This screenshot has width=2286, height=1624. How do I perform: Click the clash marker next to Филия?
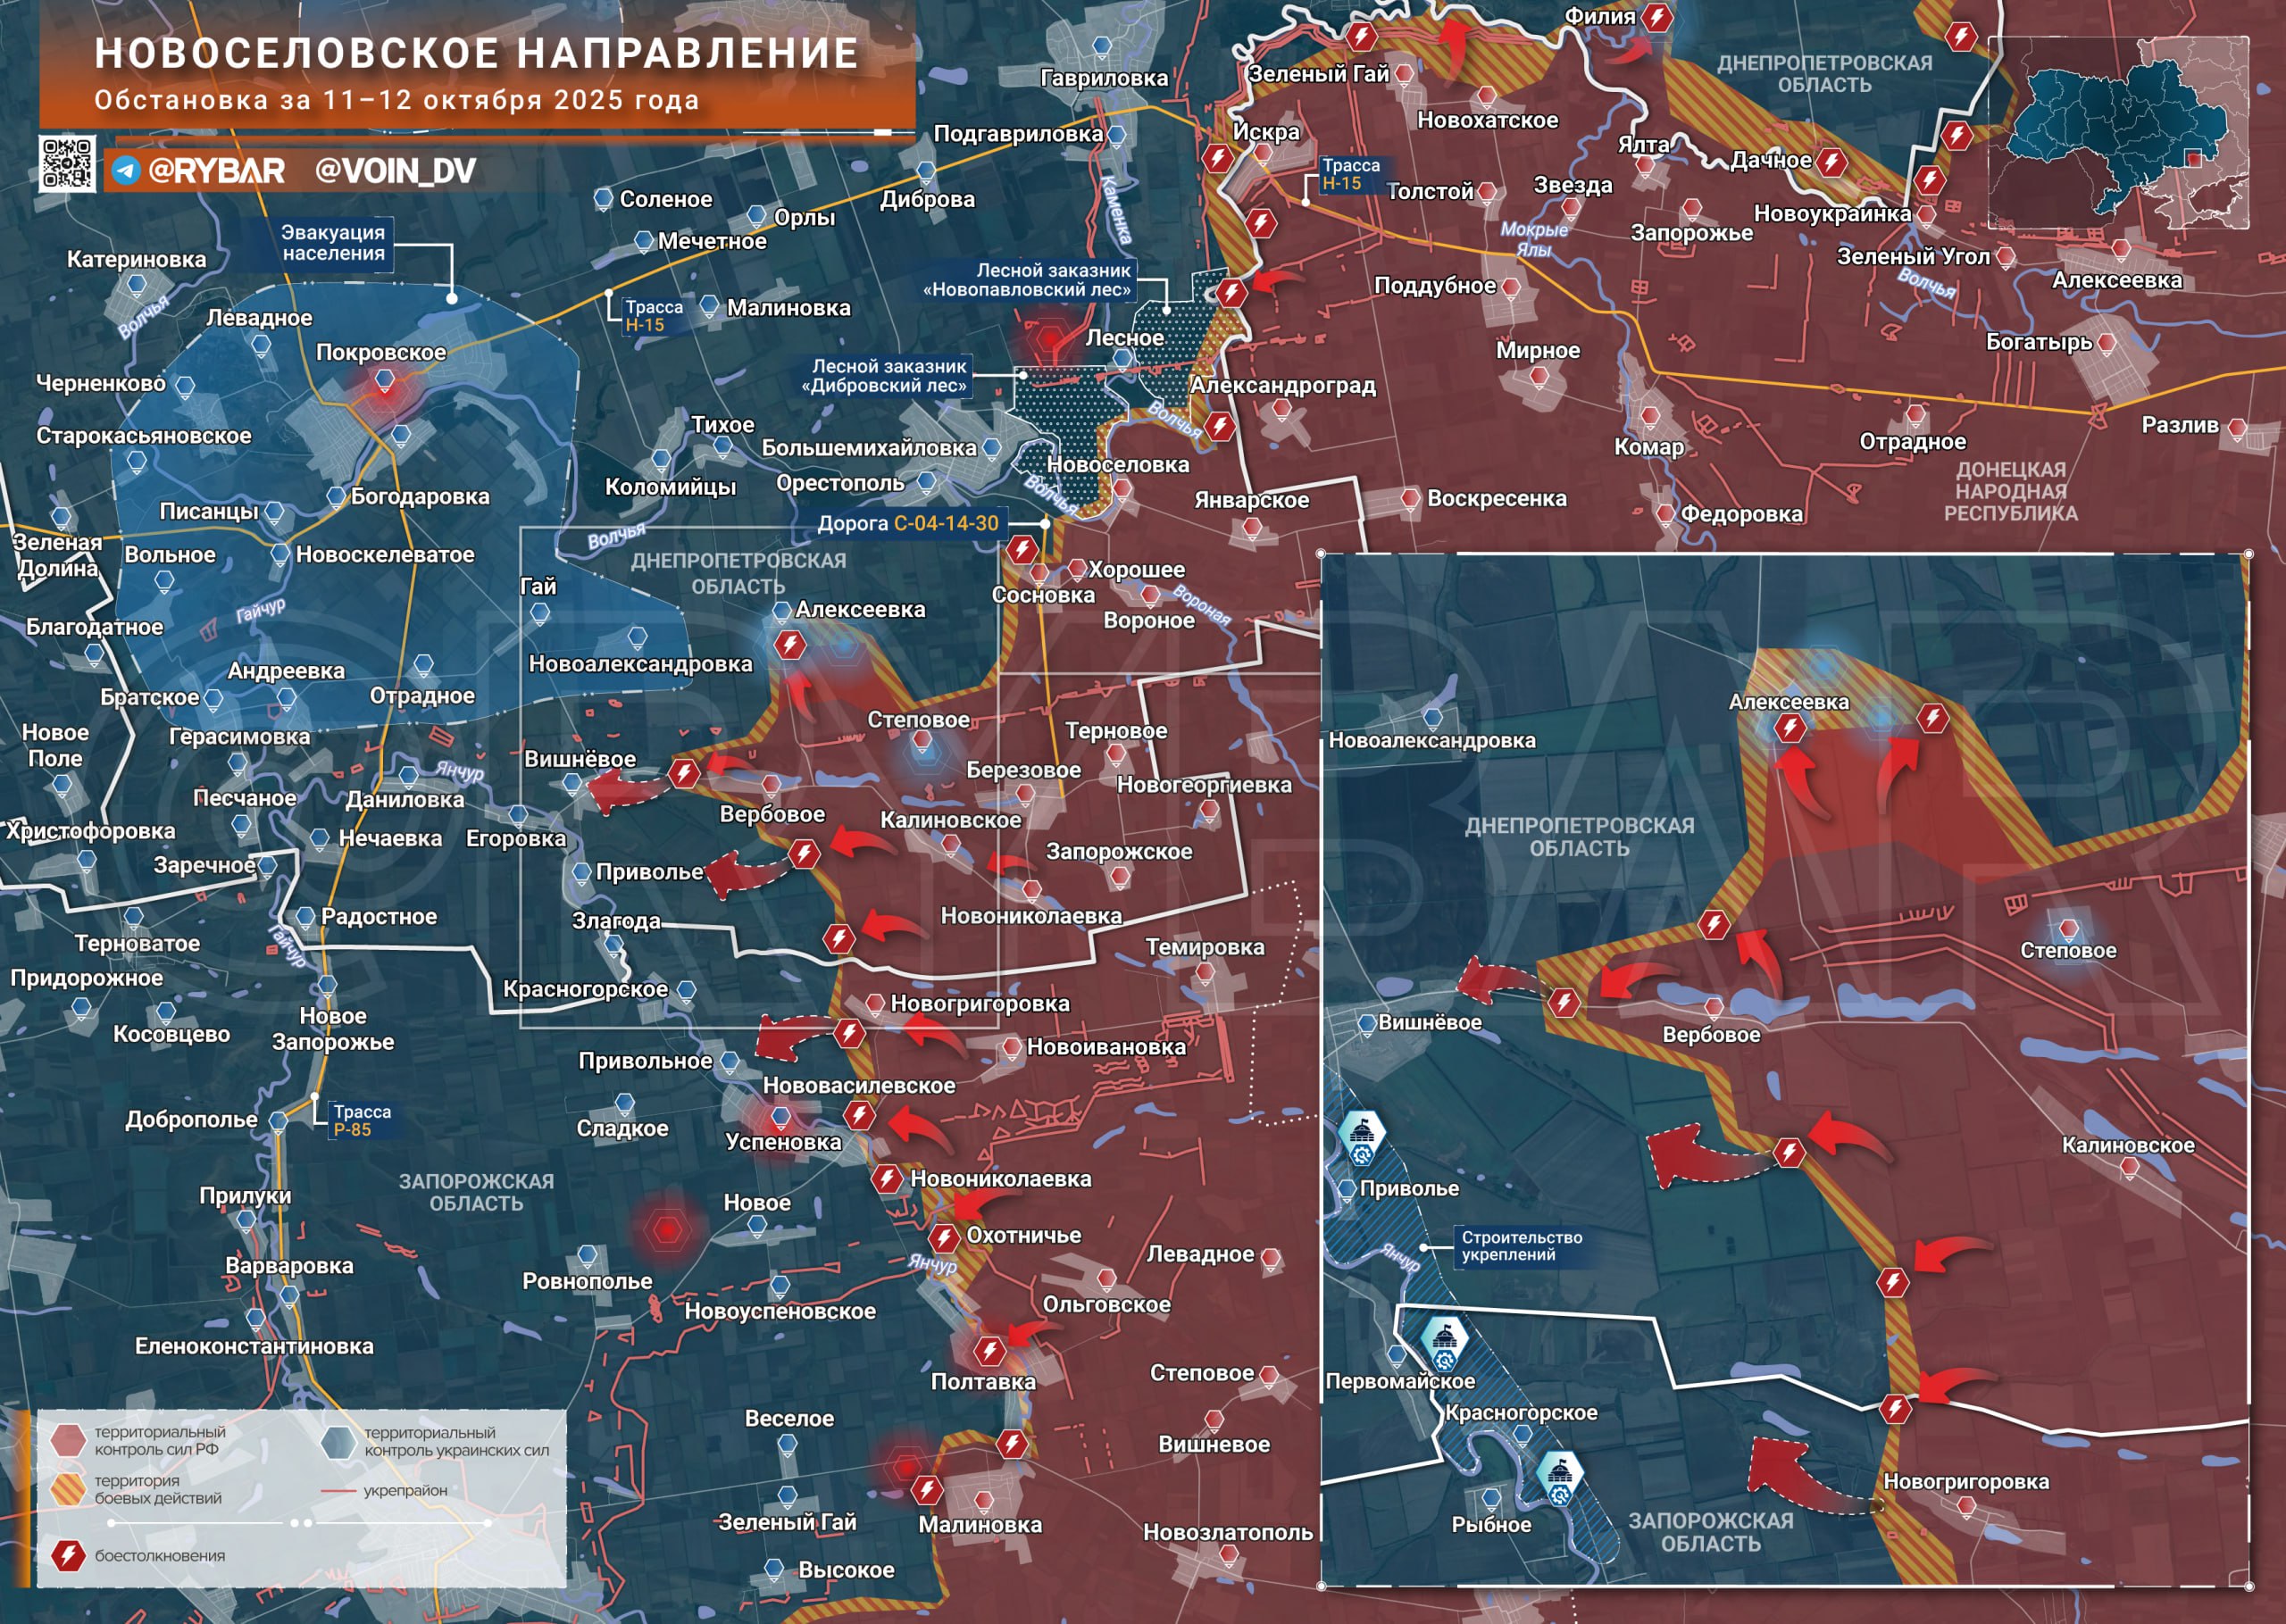click(x=1658, y=17)
